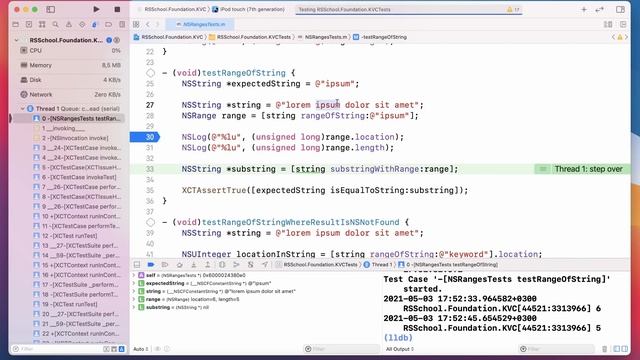Open the Report navigator icon
640x360 pixels.
pos(122,24)
